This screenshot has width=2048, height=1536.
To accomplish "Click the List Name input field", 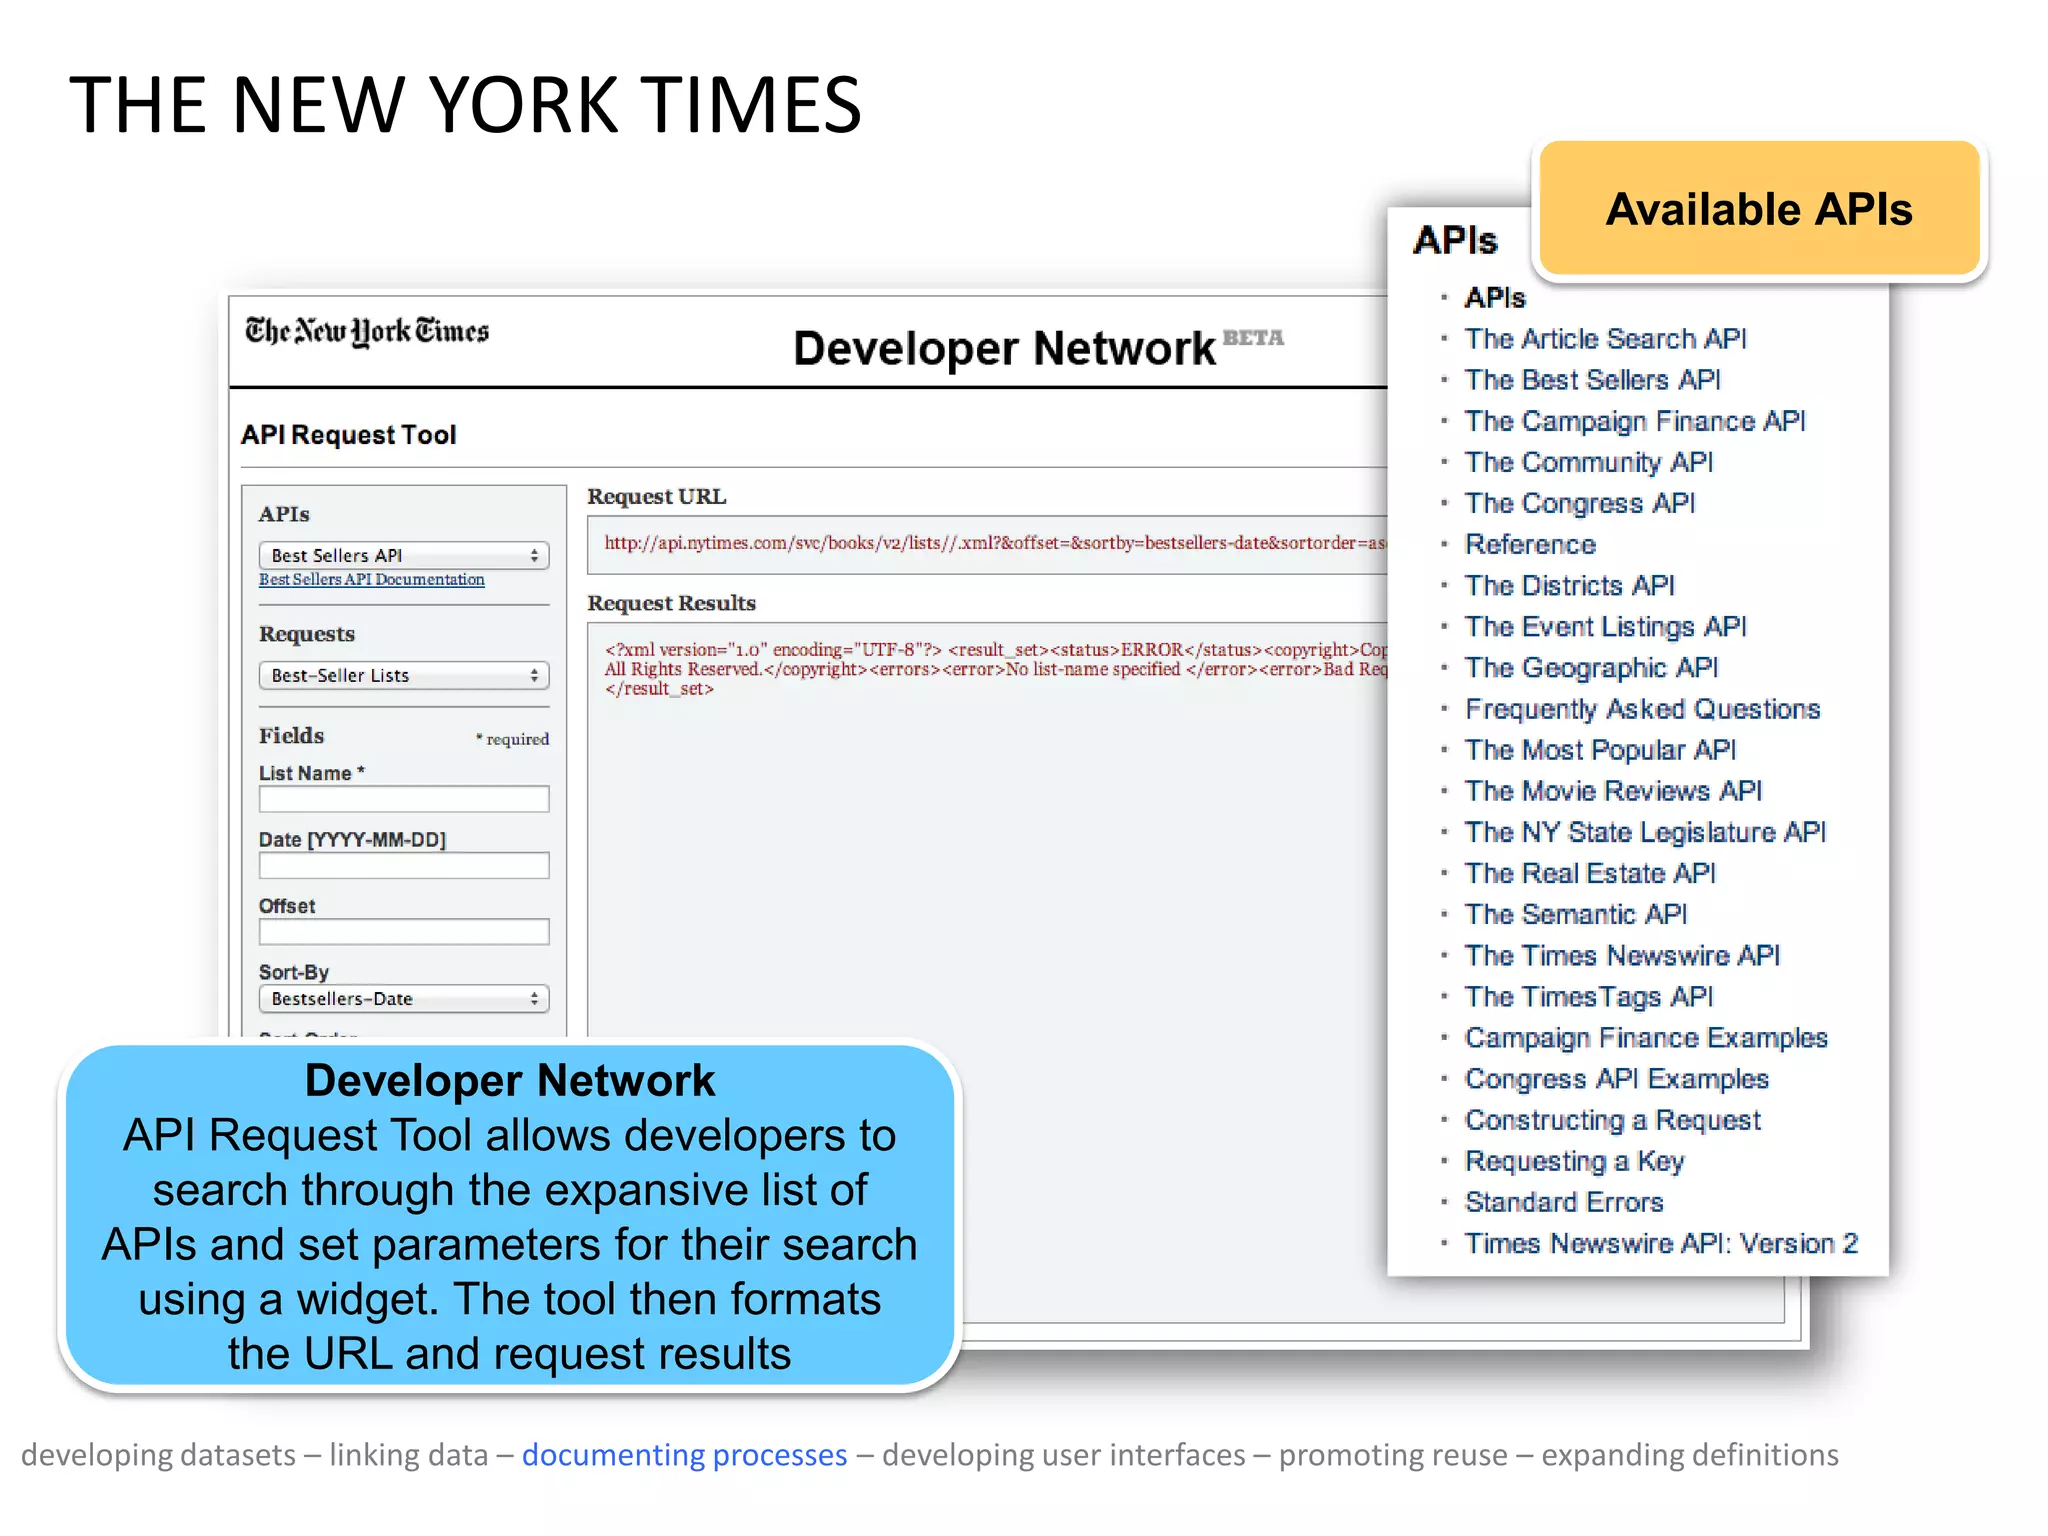I will click(x=404, y=799).
